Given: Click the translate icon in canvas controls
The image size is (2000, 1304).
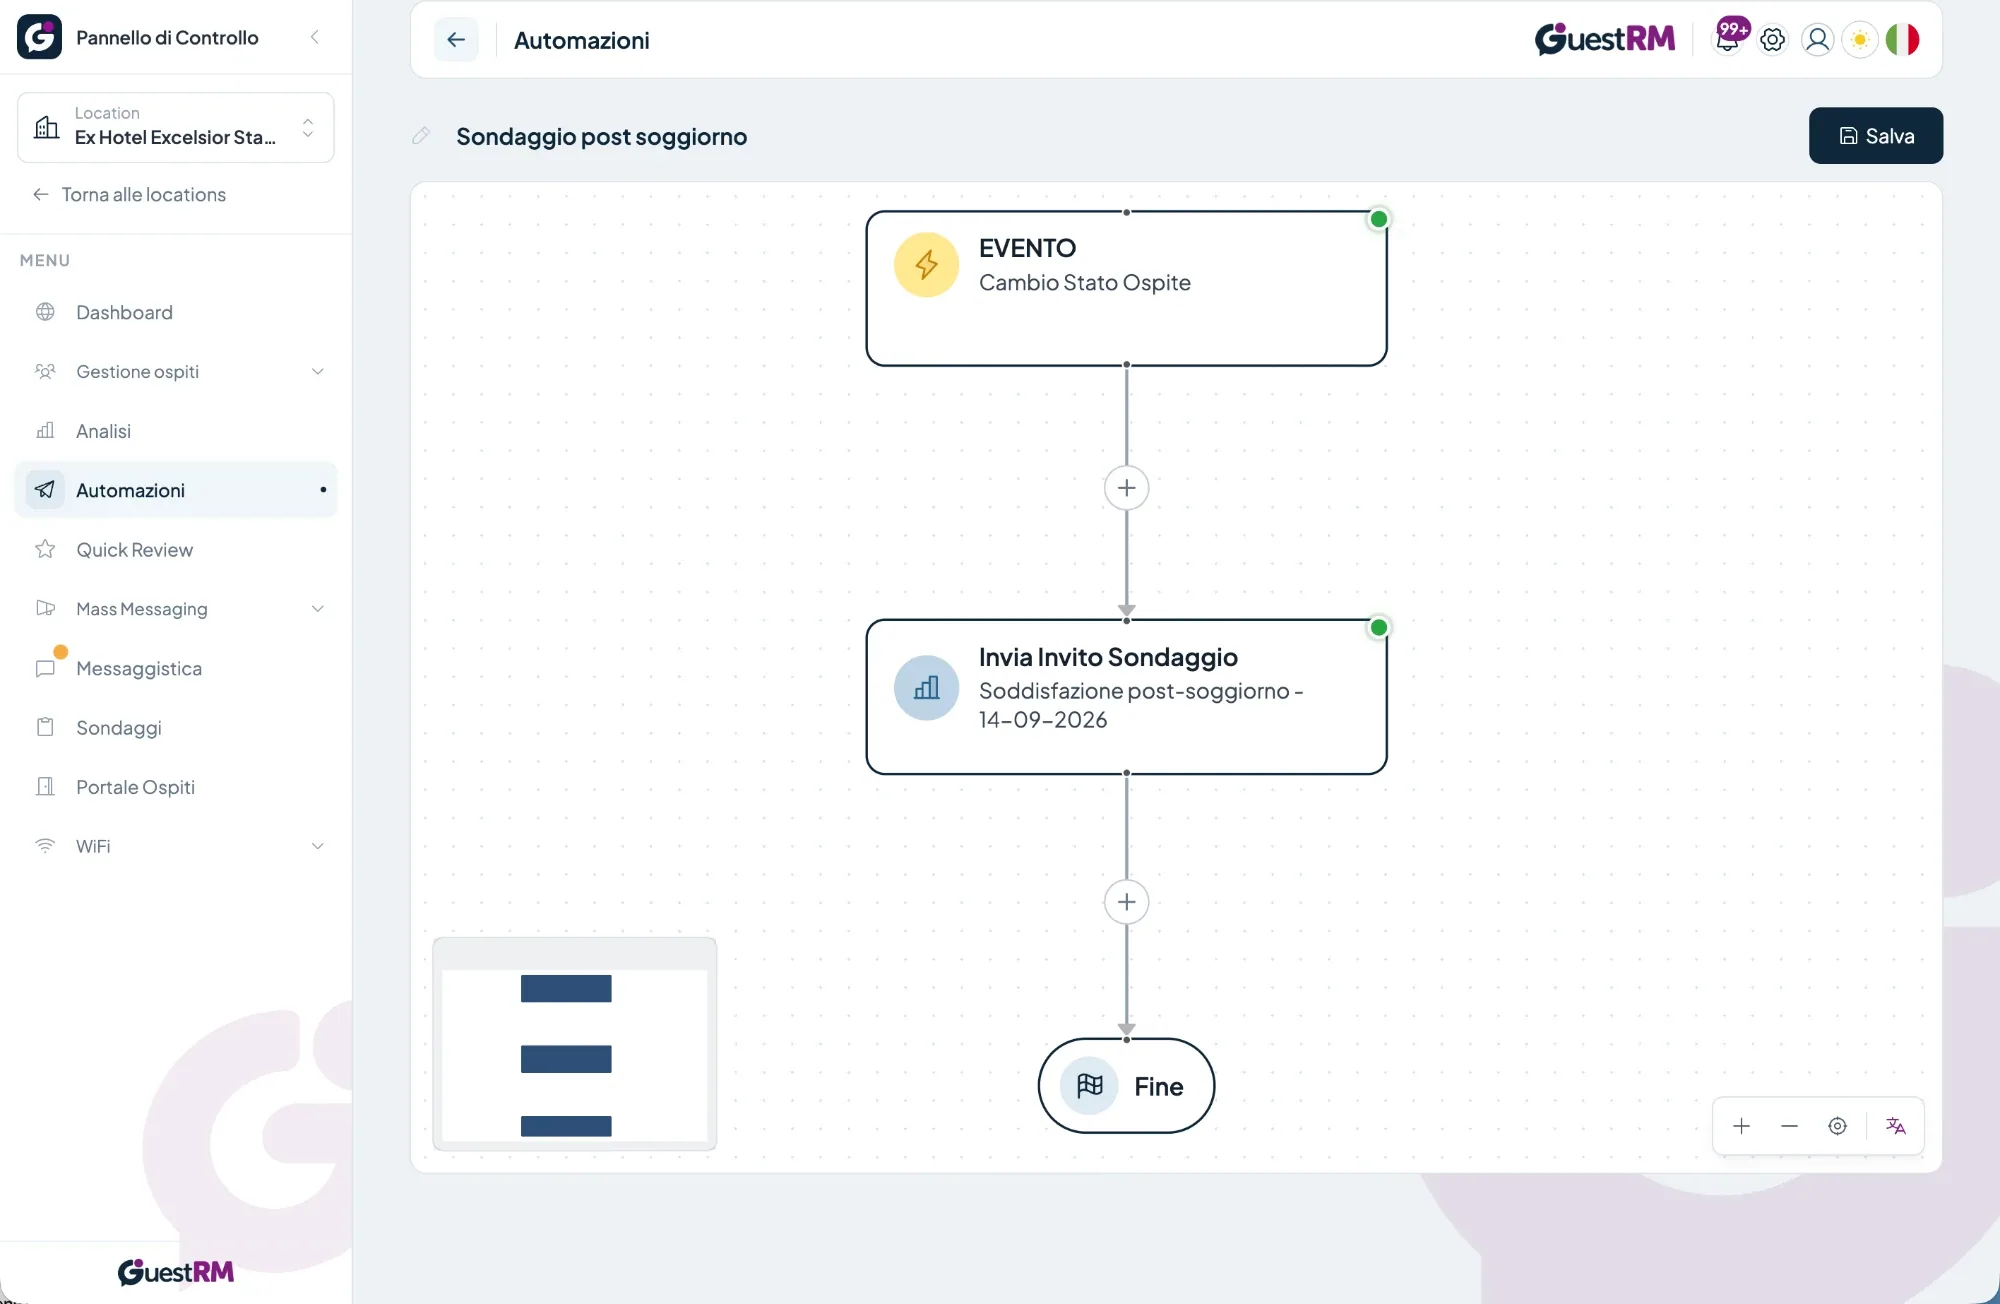Looking at the screenshot, I should 1895,1126.
